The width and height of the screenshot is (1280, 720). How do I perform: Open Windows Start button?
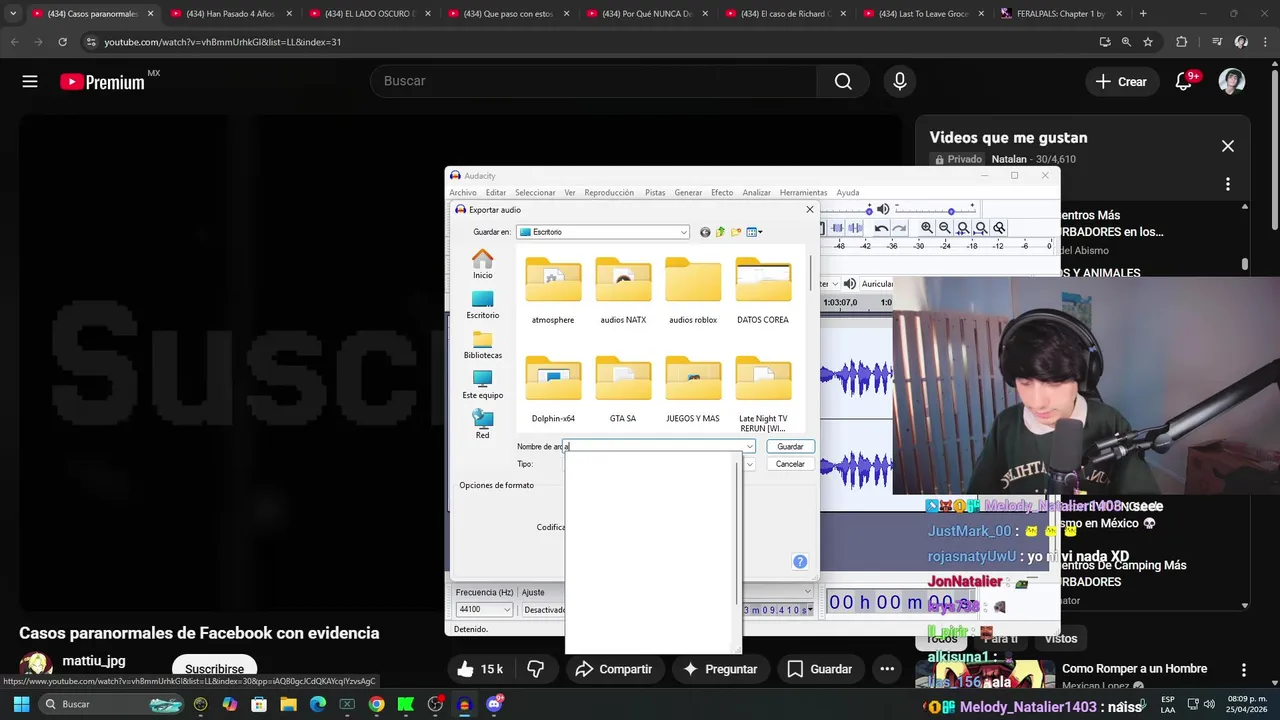21,704
